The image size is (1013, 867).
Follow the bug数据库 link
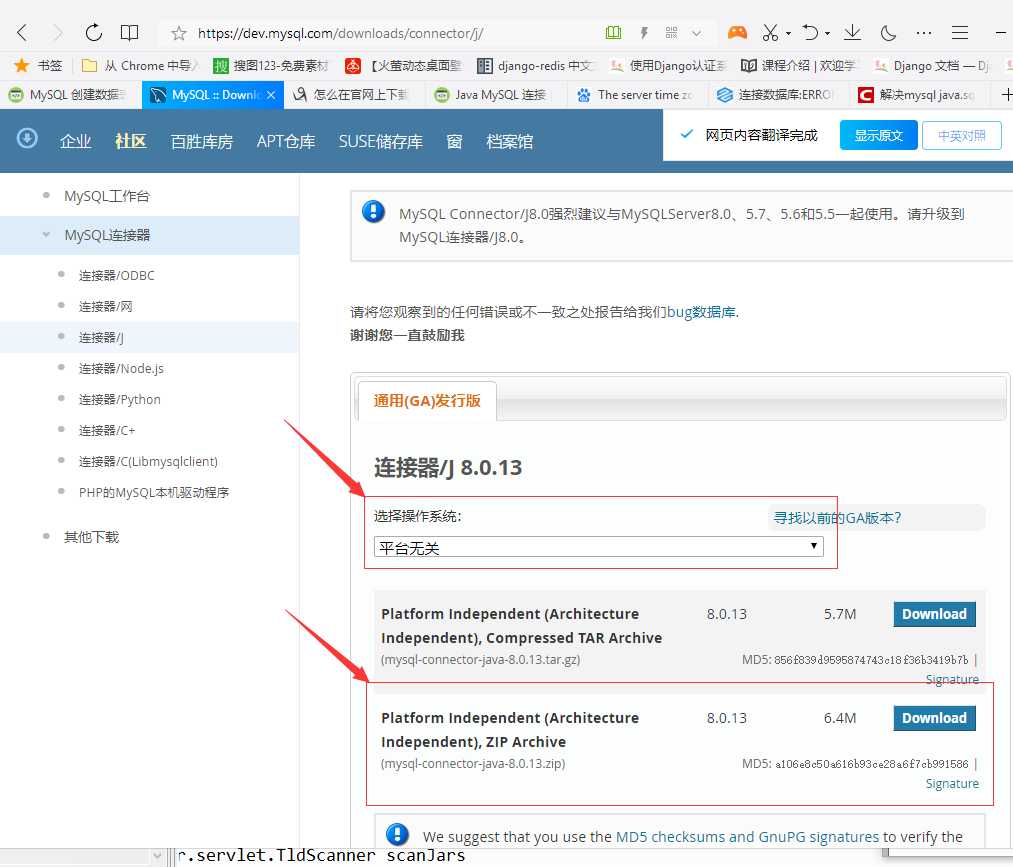coord(701,312)
